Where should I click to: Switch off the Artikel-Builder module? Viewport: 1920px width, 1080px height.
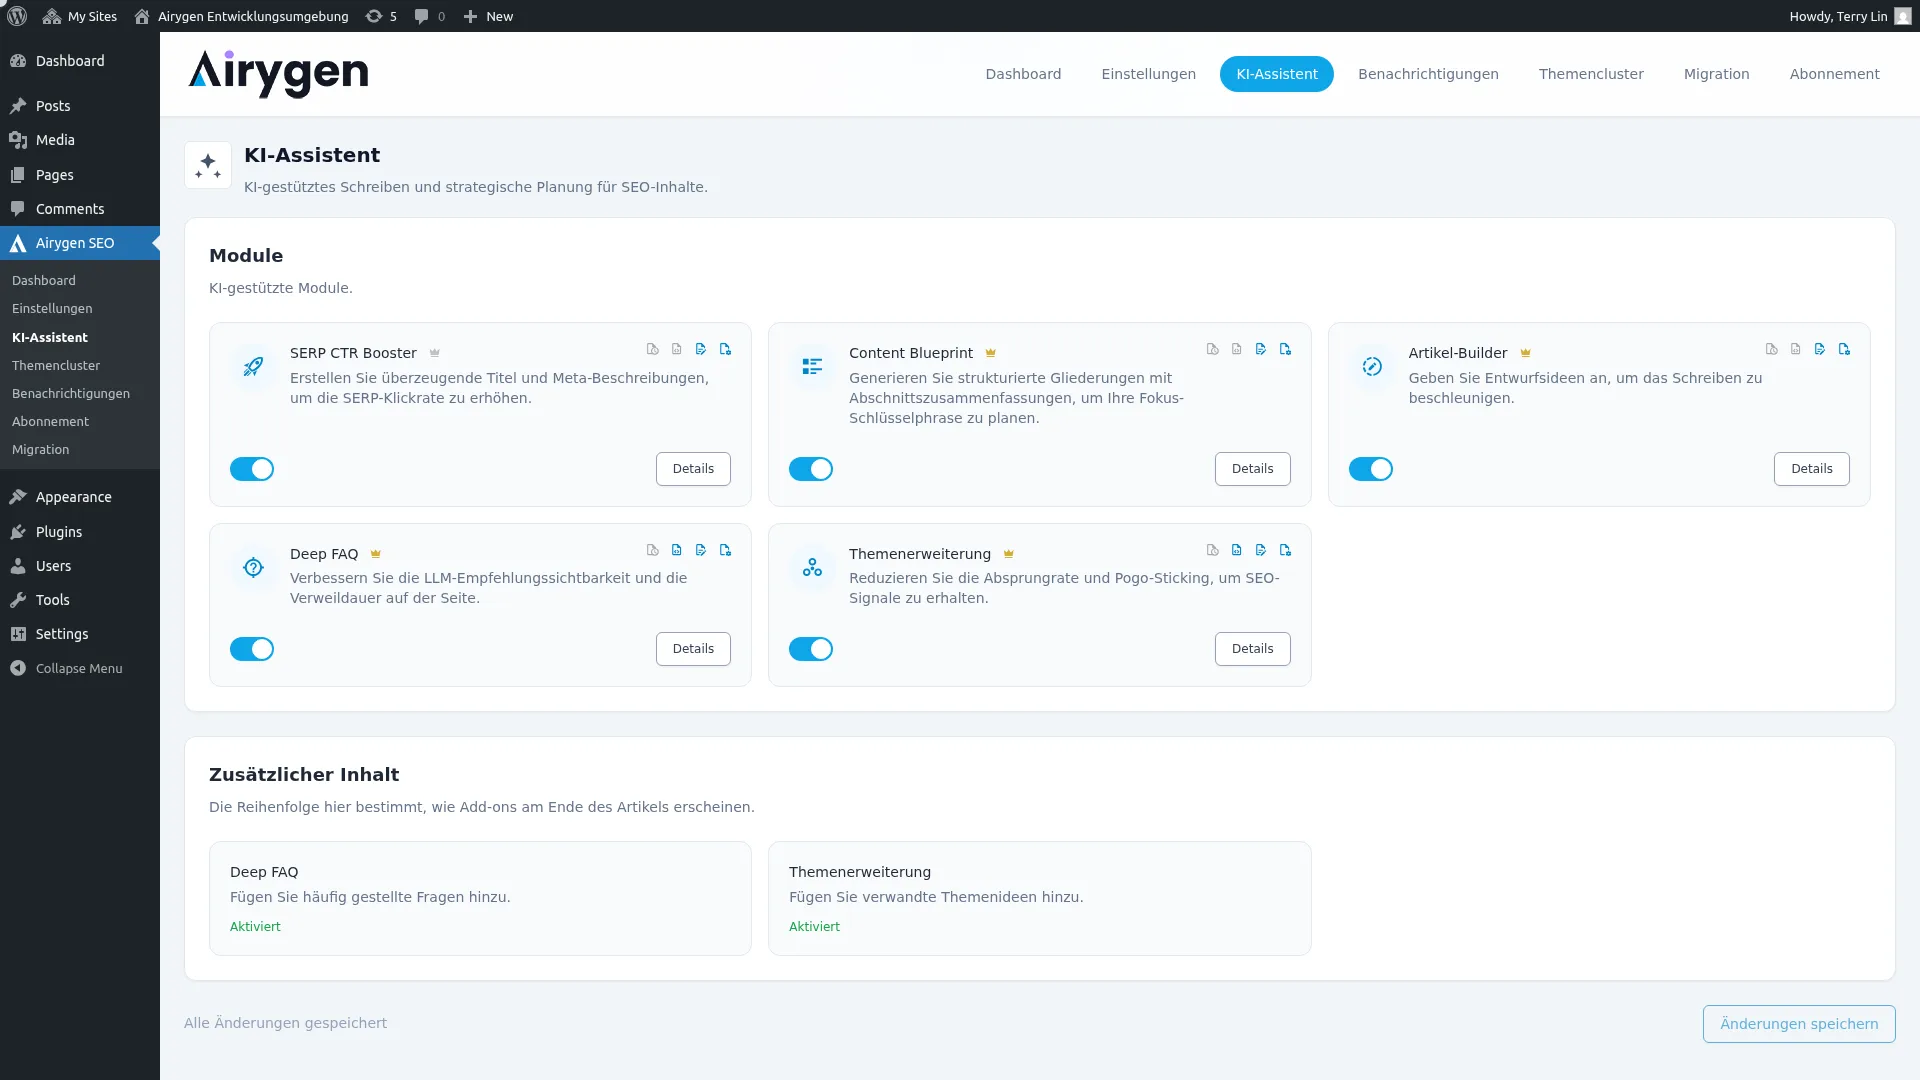point(1370,469)
